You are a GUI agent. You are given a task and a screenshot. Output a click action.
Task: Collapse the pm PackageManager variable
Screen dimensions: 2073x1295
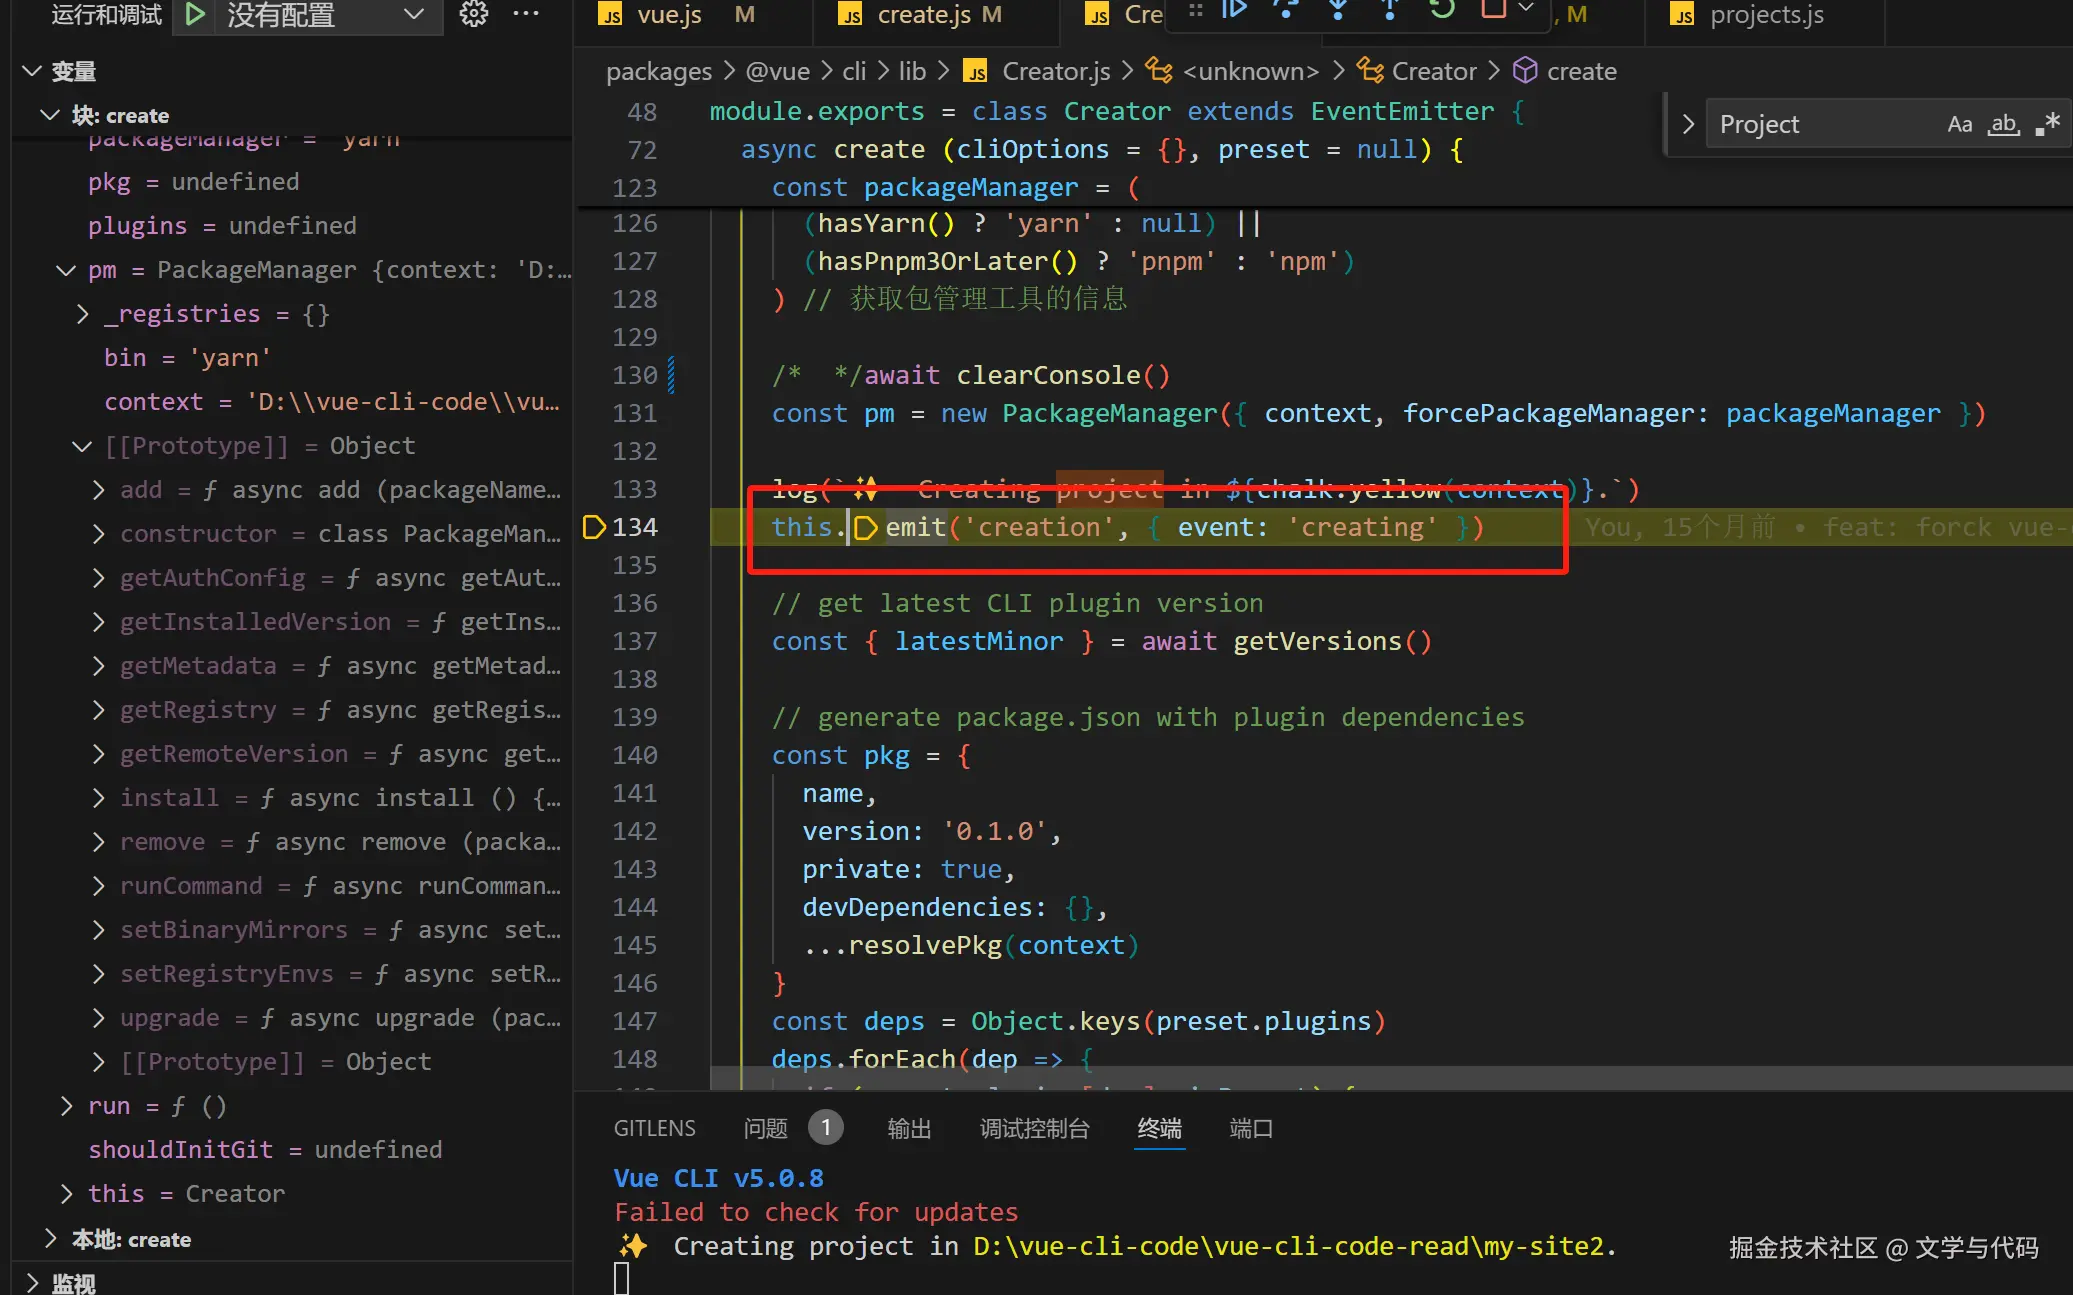point(66,270)
